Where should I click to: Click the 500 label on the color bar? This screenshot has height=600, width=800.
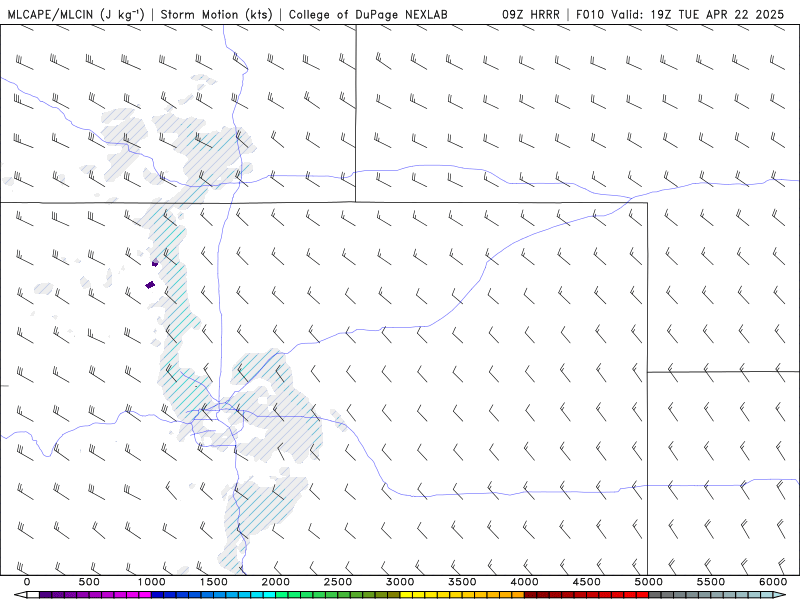[89, 582]
